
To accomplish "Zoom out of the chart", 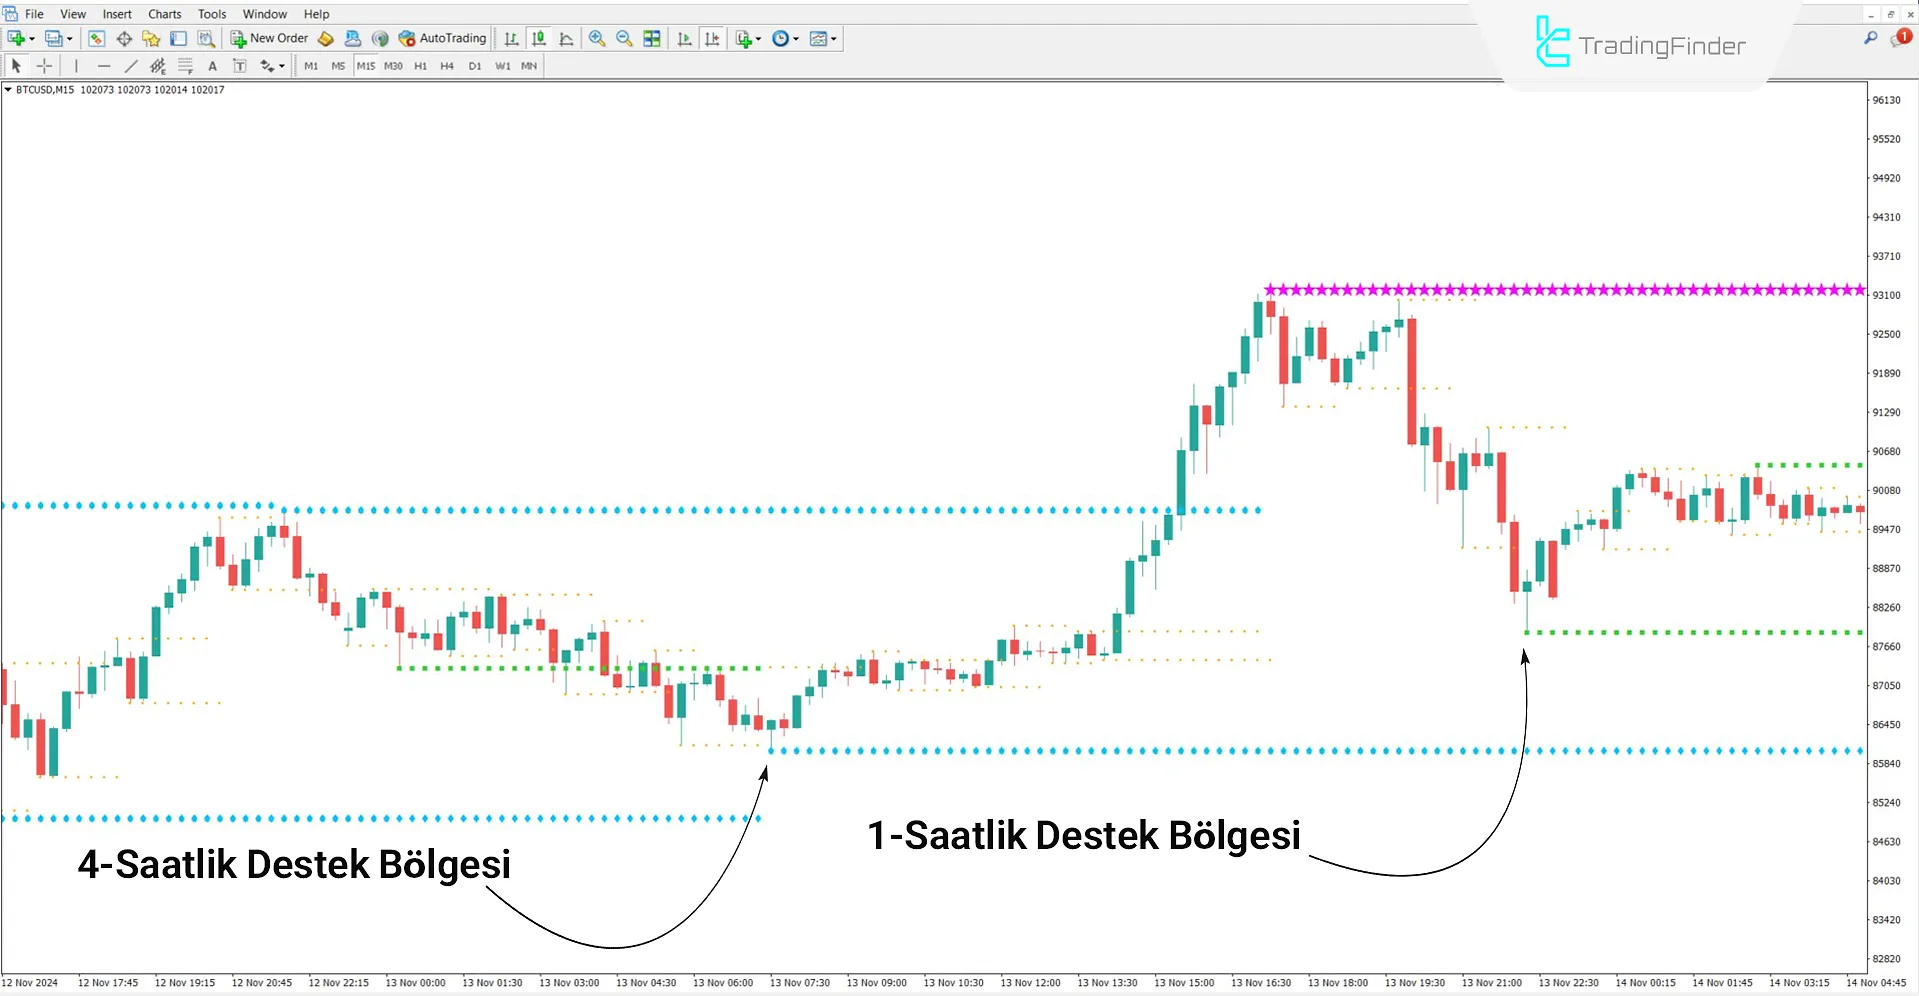I will [x=624, y=39].
